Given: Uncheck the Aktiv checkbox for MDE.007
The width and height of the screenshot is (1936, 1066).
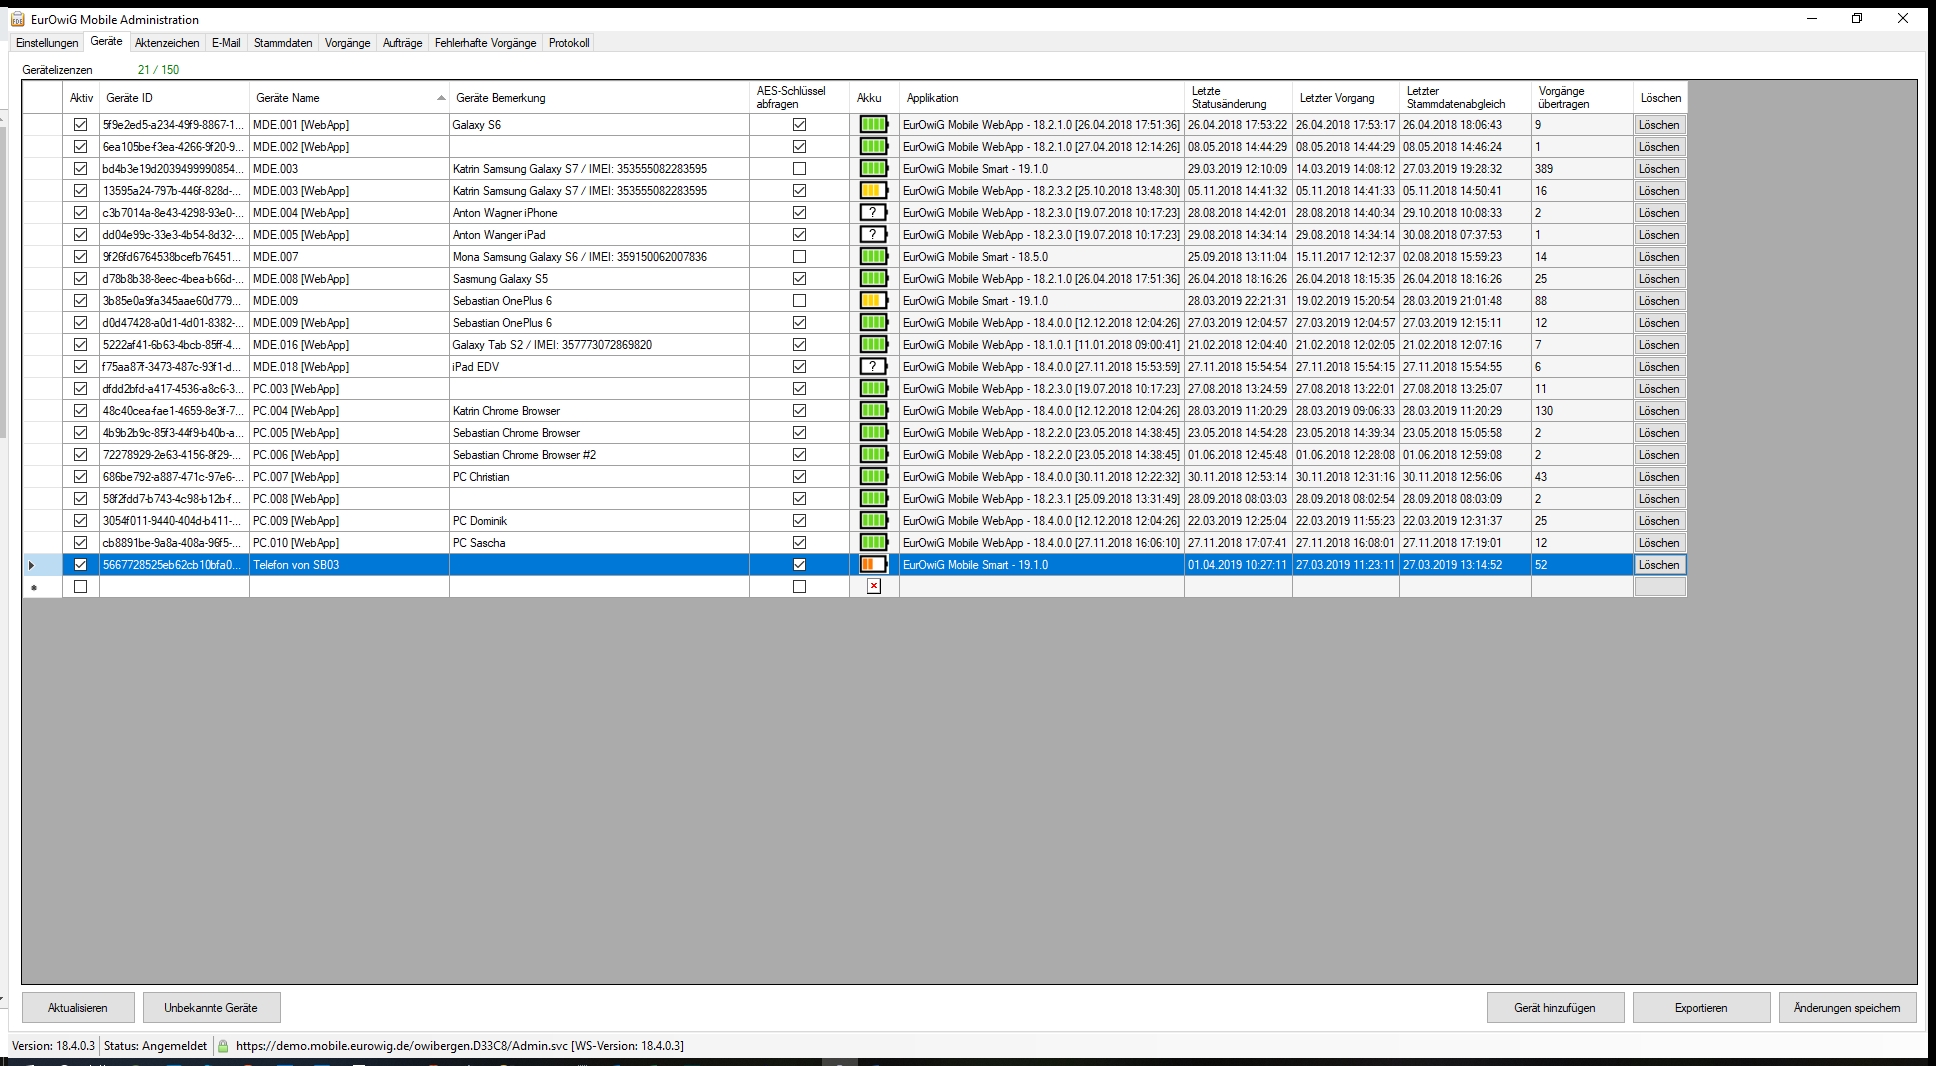Looking at the screenshot, I should [x=81, y=257].
